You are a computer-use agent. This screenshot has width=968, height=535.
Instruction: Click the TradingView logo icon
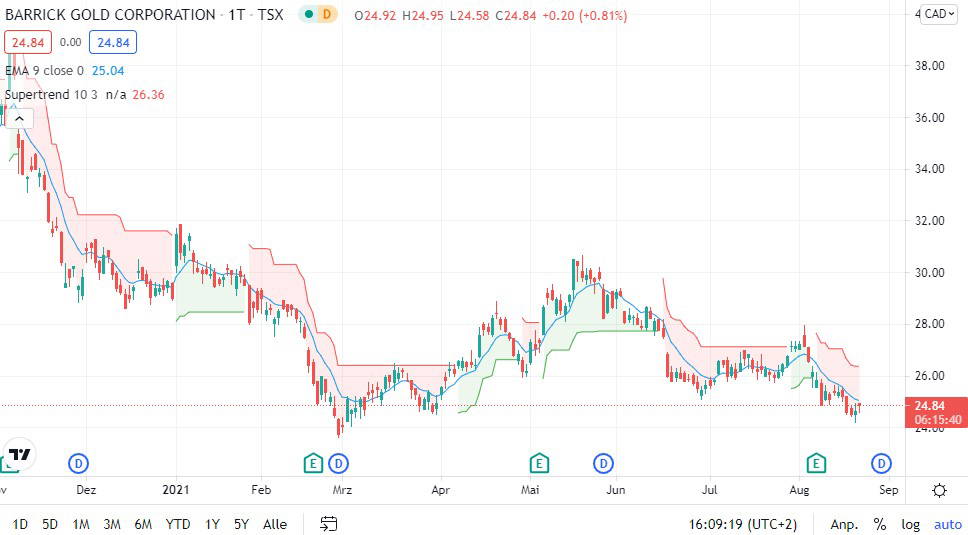click(20, 455)
